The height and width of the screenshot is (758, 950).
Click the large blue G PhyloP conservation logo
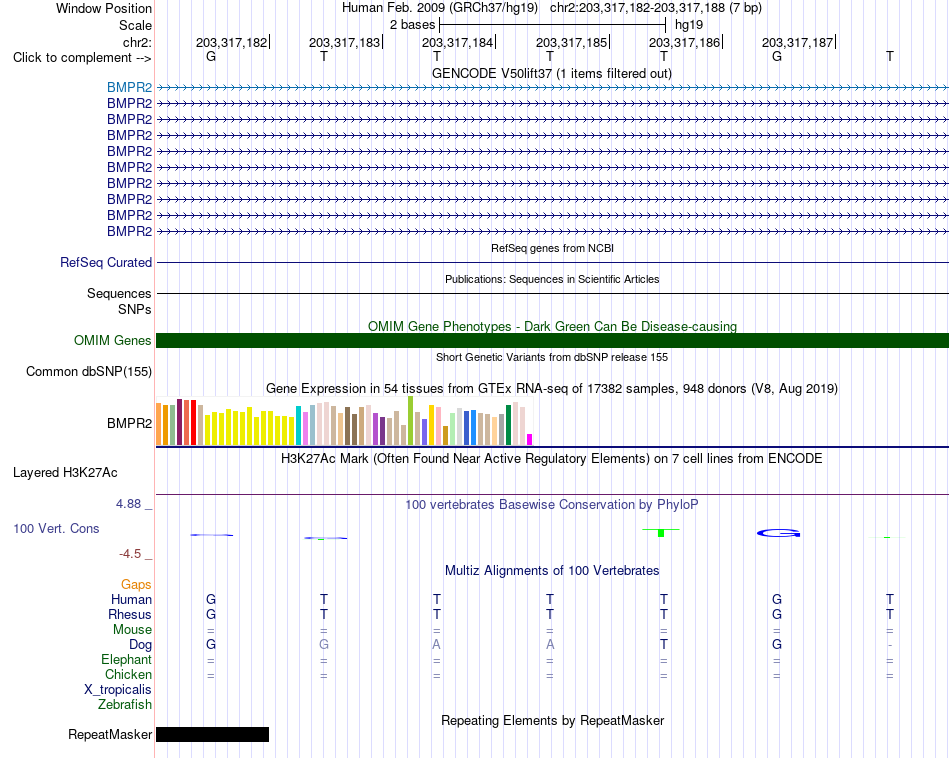(x=779, y=533)
